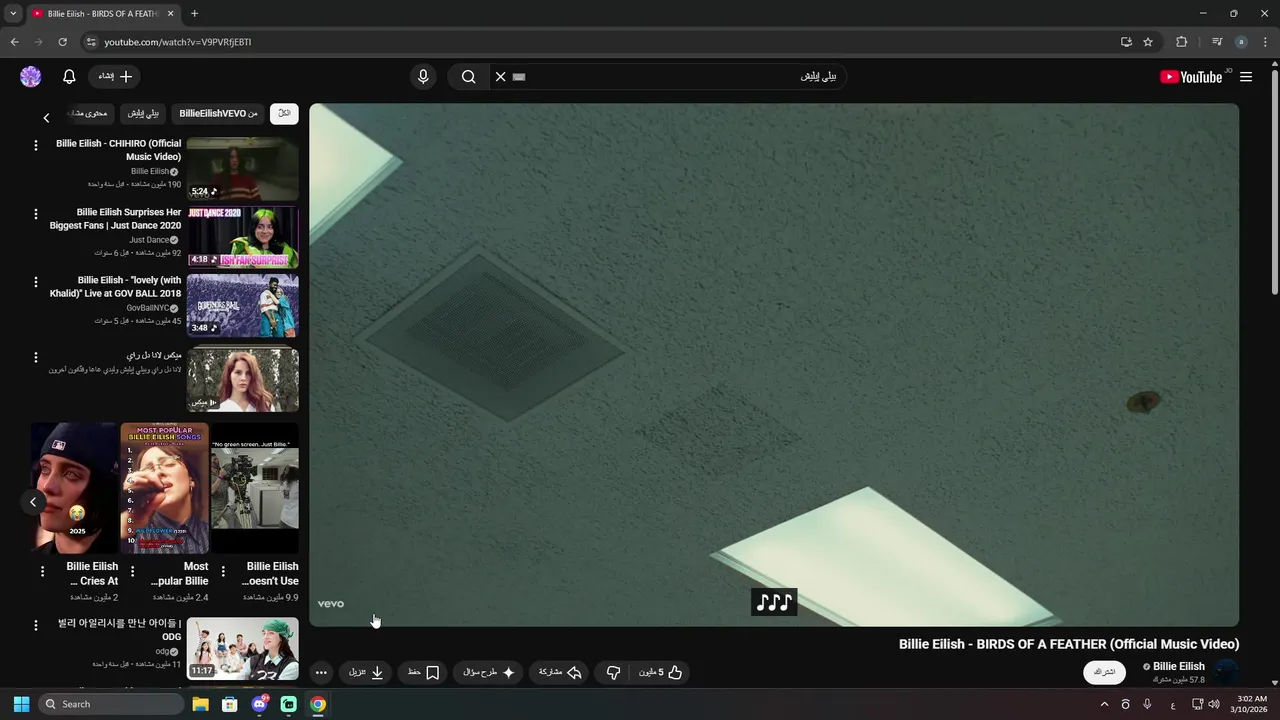Open Discord from the taskbar
The width and height of the screenshot is (1280, 720).
pos(260,704)
